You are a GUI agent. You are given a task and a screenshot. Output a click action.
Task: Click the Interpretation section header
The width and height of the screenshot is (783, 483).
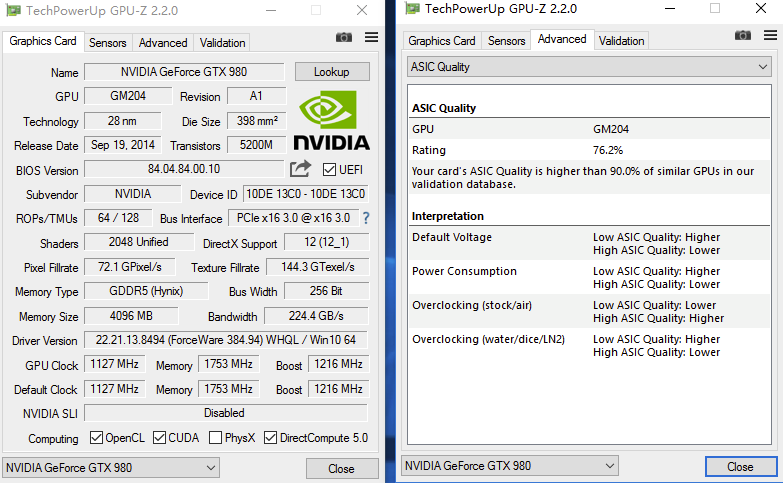pos(448,216)
